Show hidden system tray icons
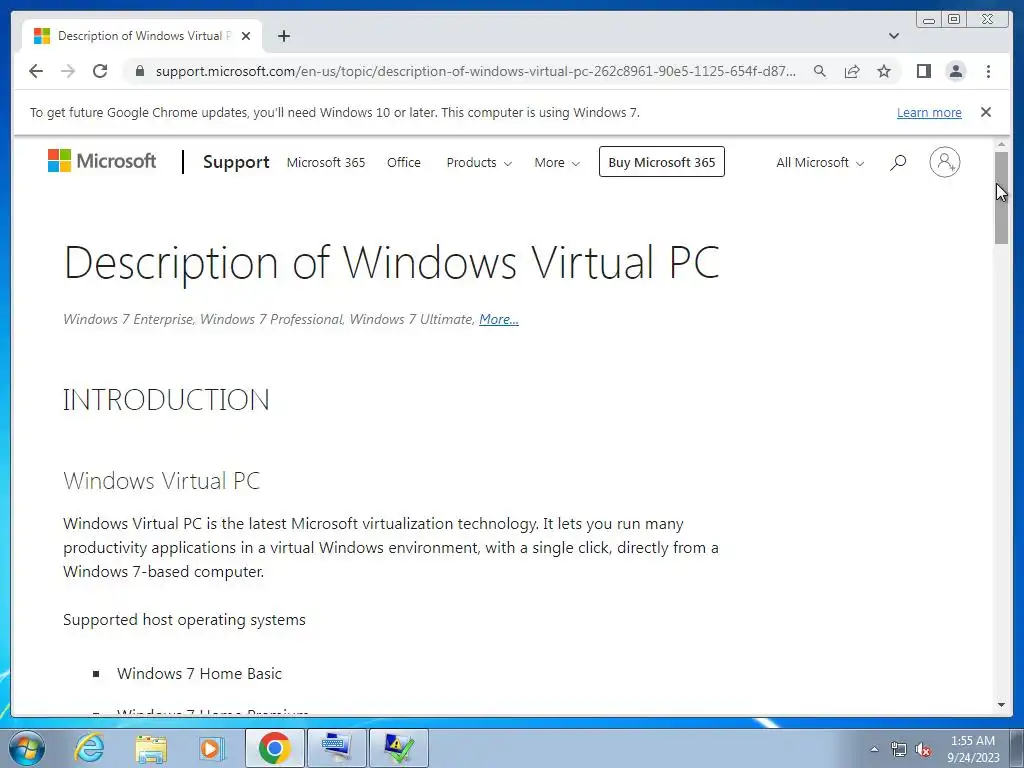The height and width of the screenshot is (768, 1024). tap(874, 749)
